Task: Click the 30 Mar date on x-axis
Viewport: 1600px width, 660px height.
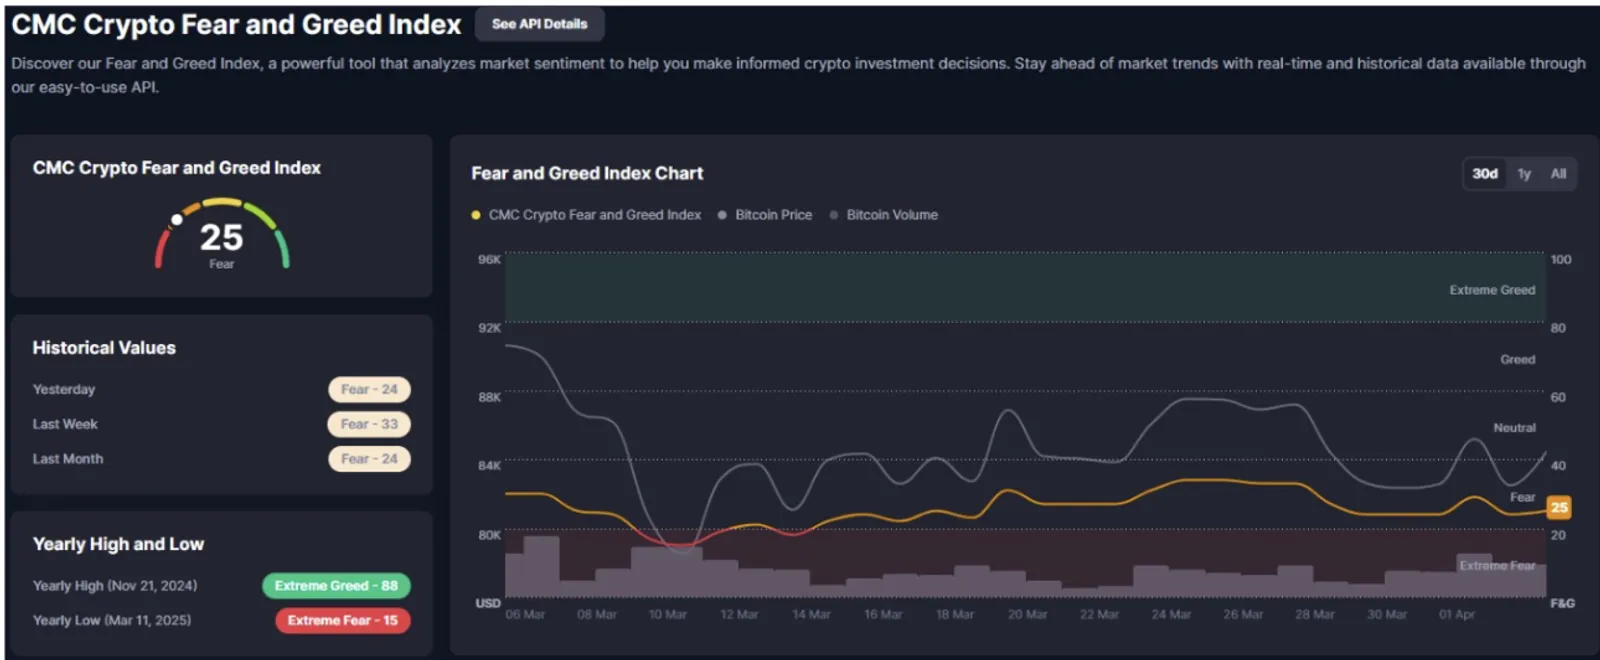Action: pyautogui.click(x=1387, y=615)
